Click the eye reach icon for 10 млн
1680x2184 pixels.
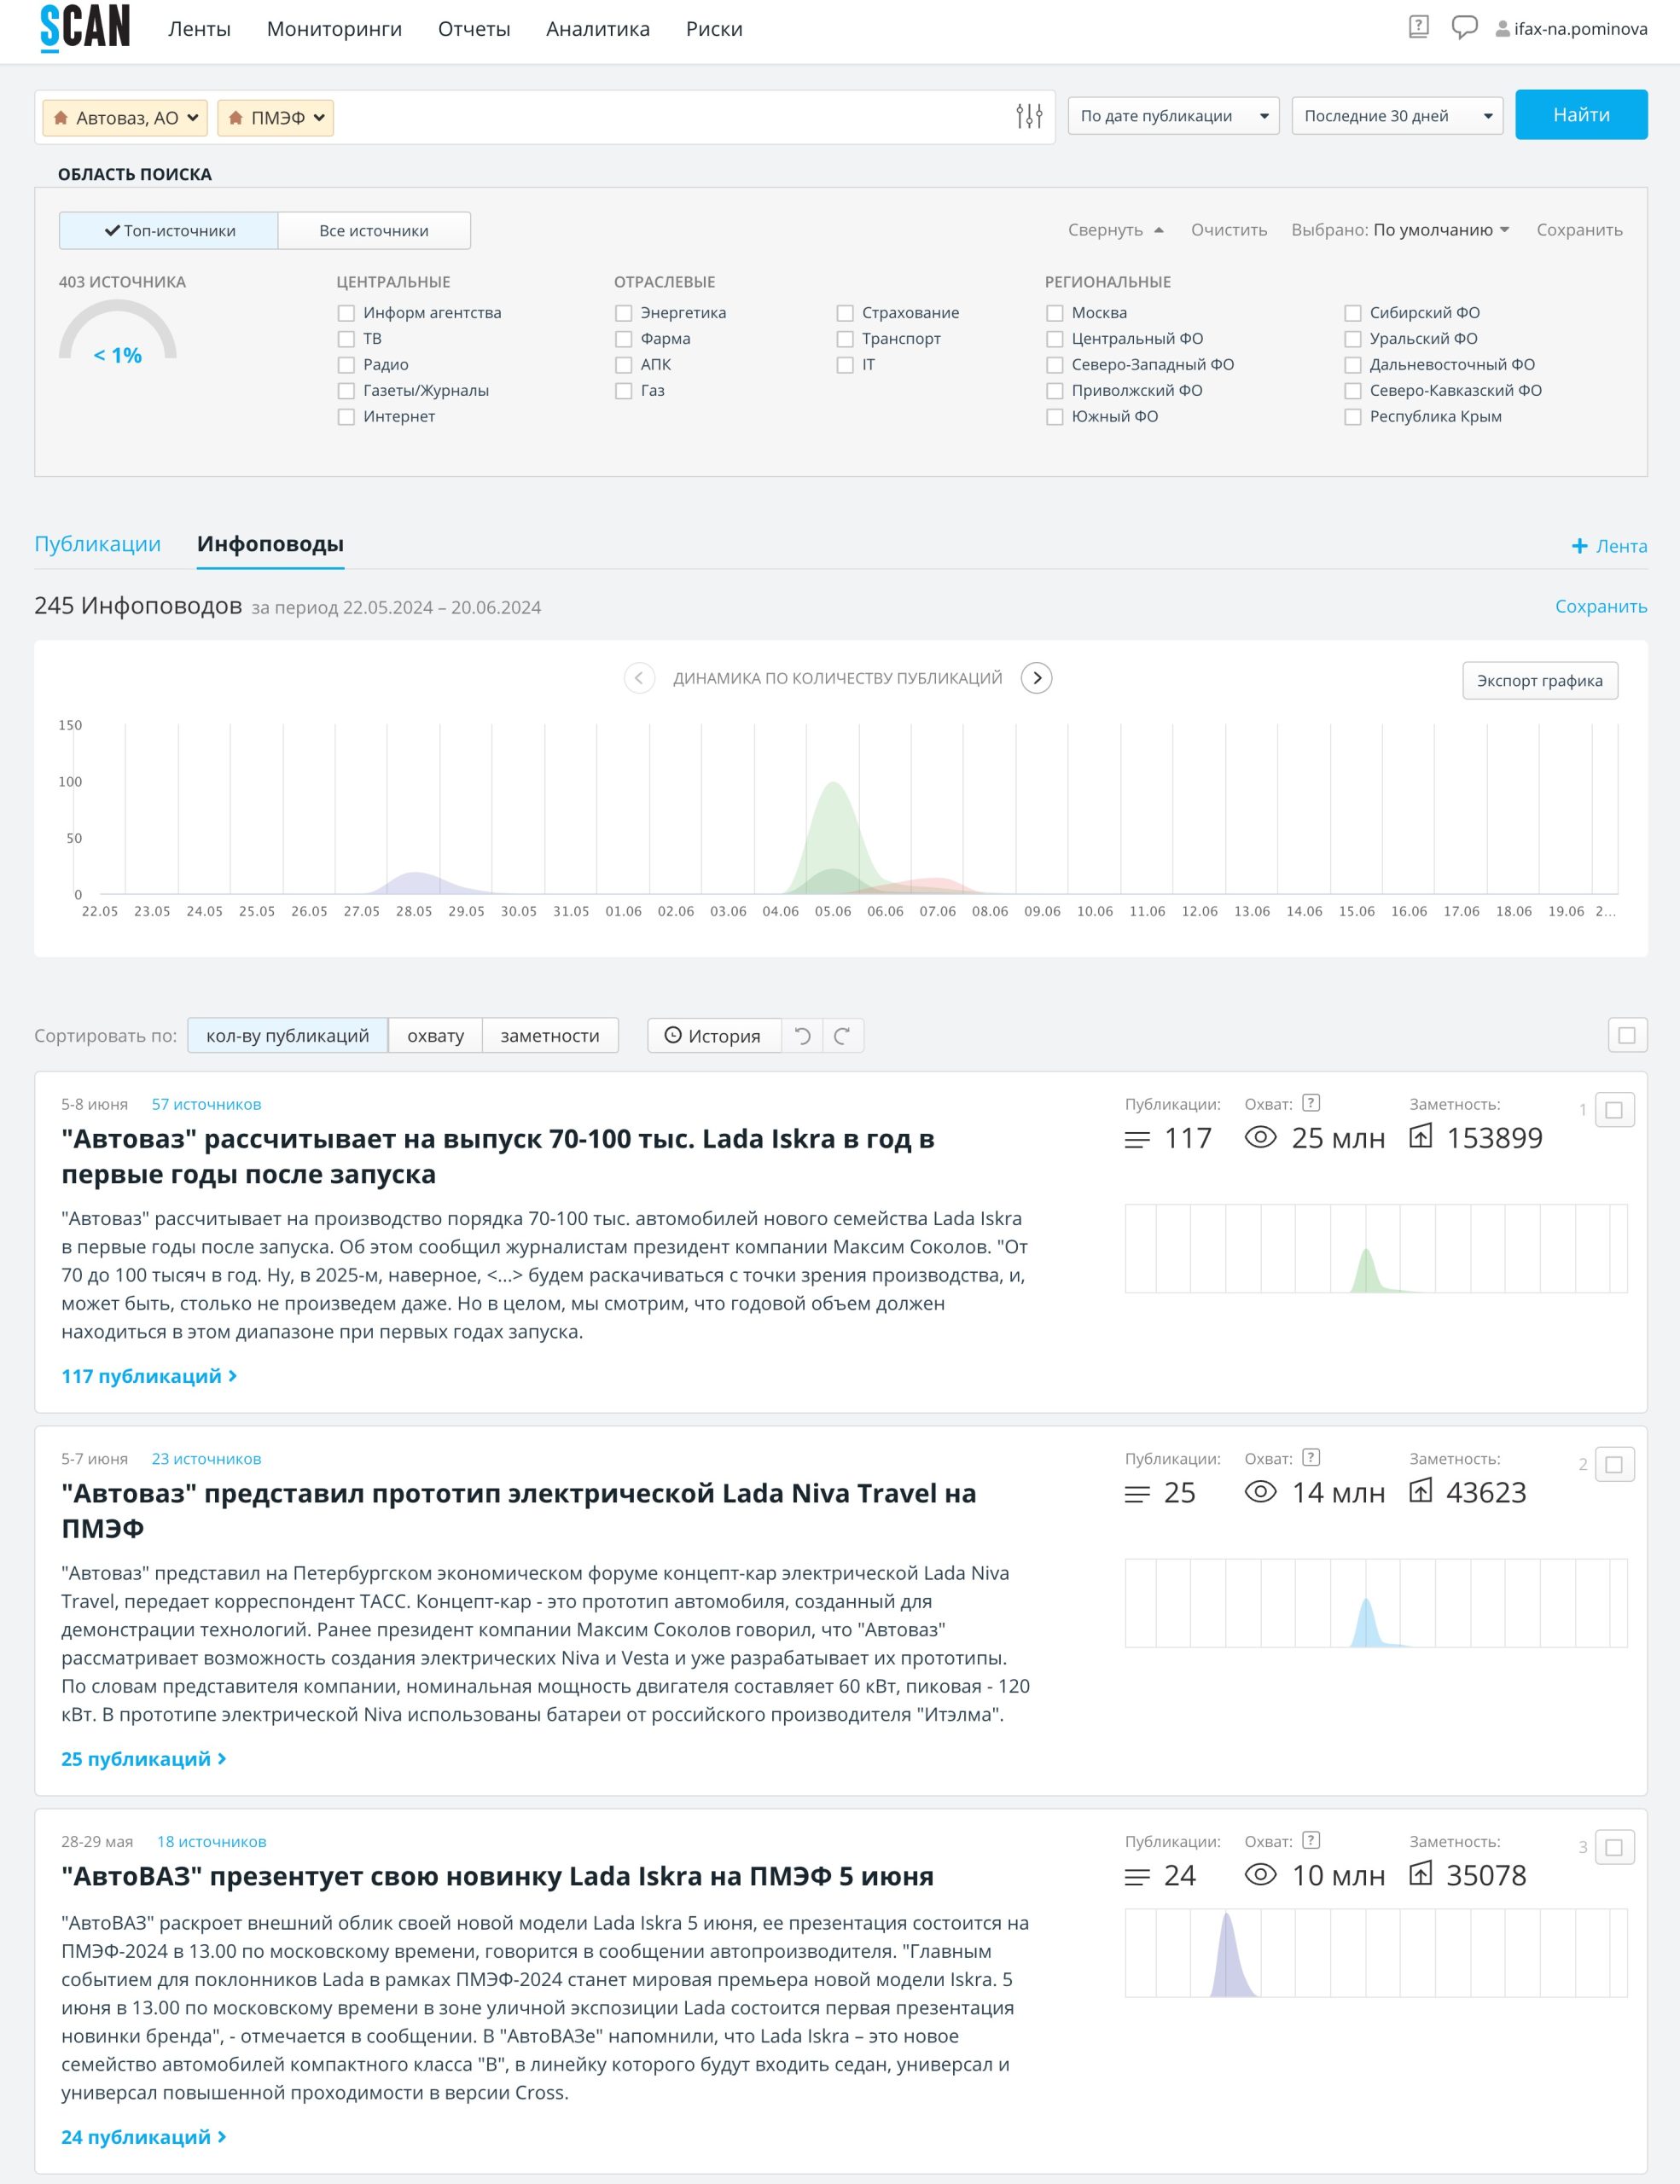(1260, 1876)
